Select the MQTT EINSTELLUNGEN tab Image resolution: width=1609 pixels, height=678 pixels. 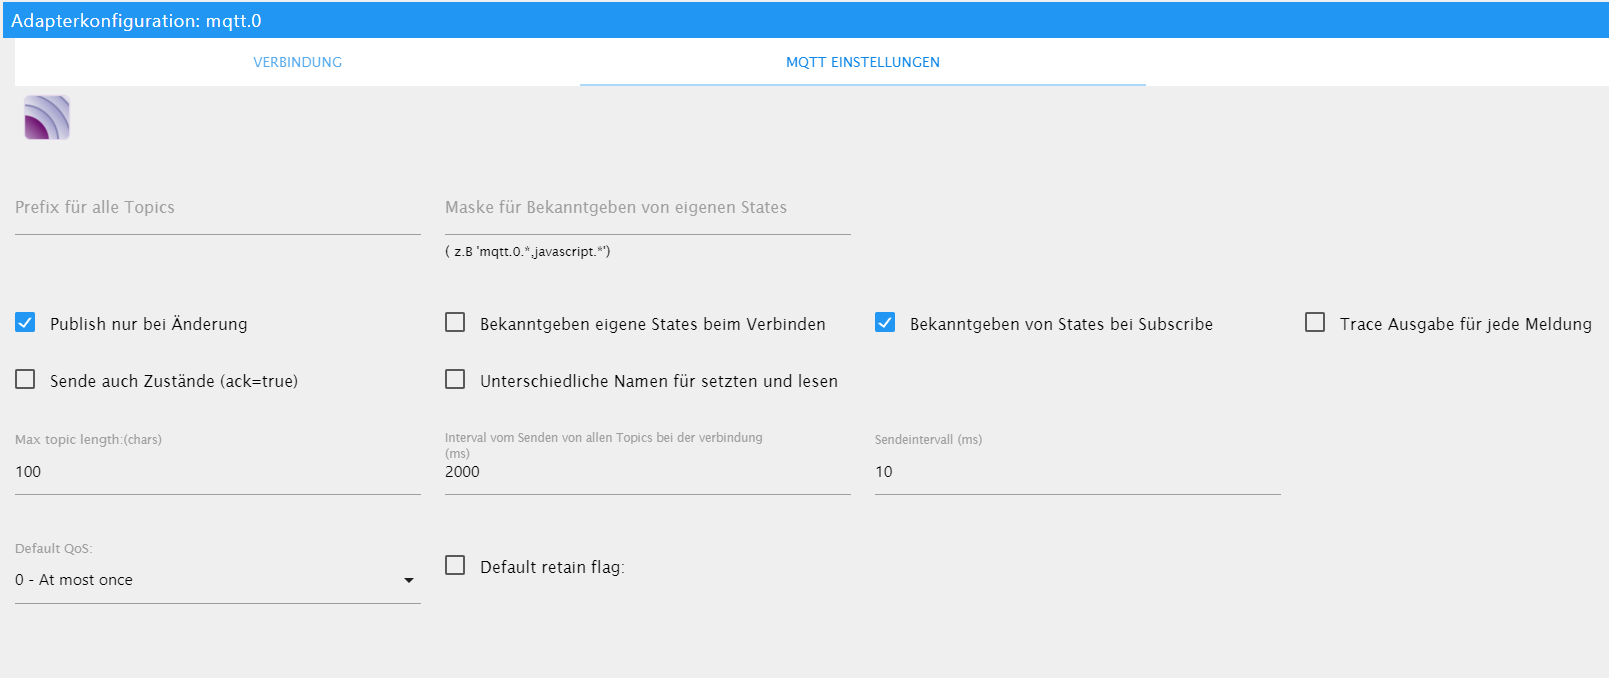point(863,62)
